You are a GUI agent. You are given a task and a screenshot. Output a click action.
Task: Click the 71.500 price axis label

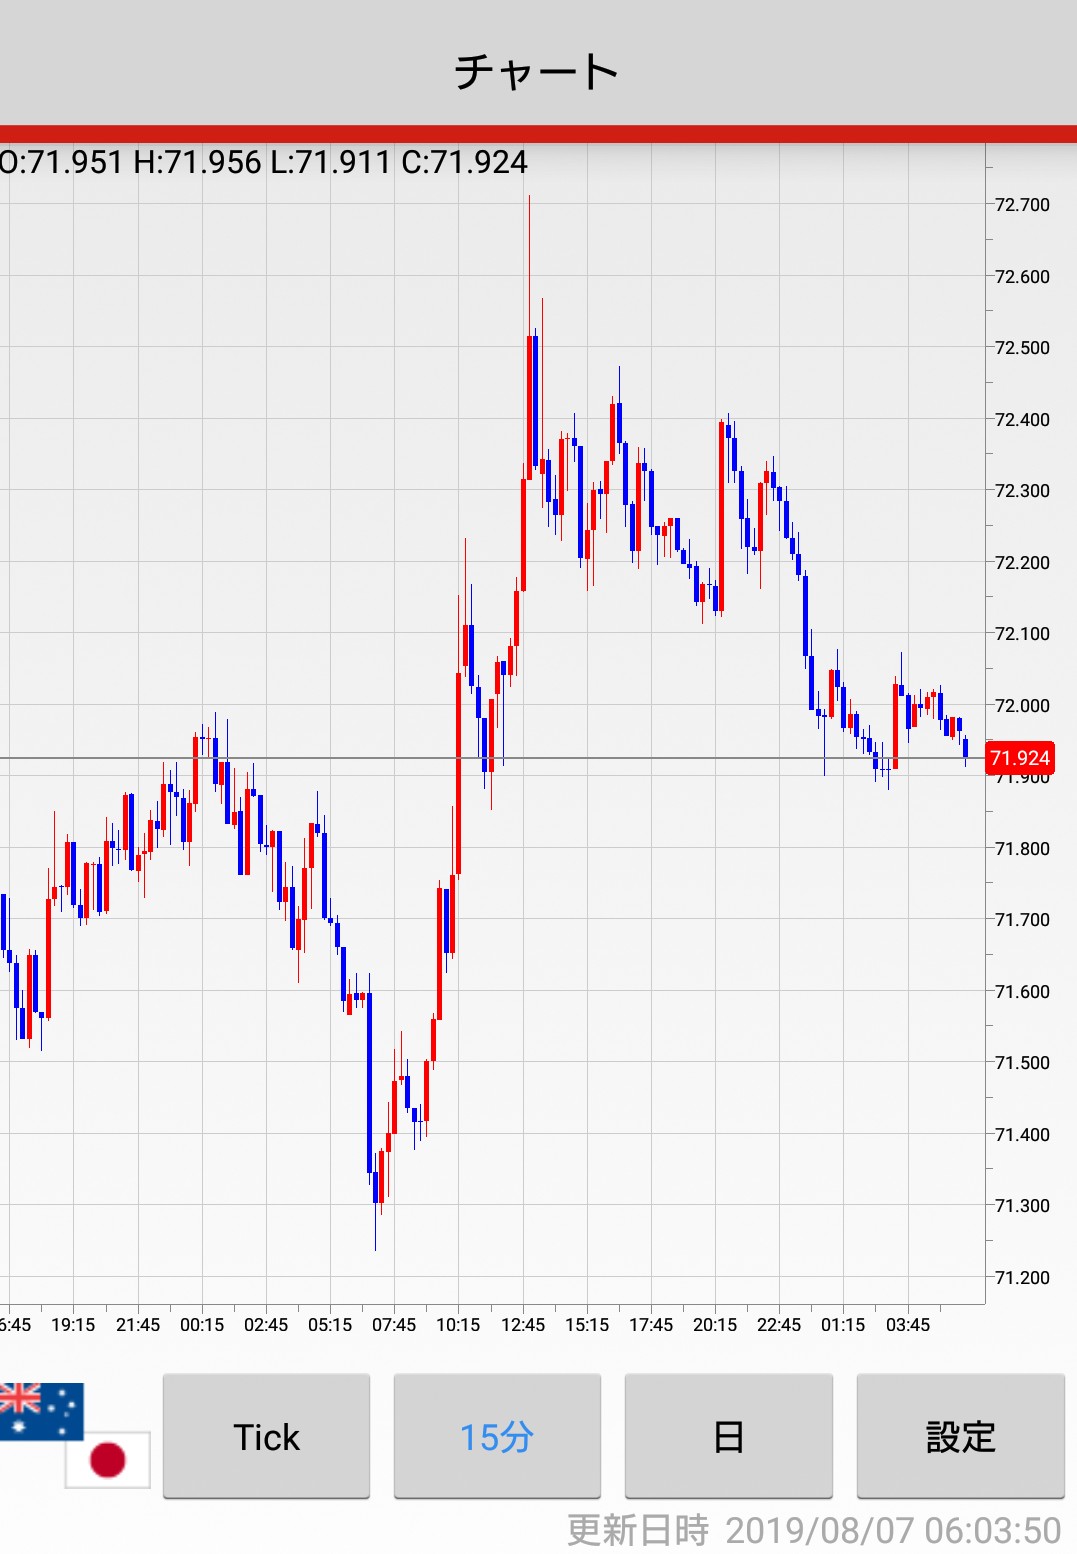pos(1022,1063)
